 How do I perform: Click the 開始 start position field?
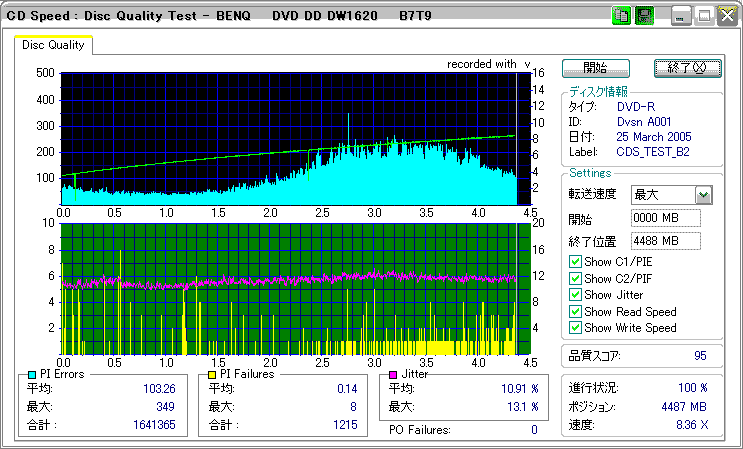(665, 218)
